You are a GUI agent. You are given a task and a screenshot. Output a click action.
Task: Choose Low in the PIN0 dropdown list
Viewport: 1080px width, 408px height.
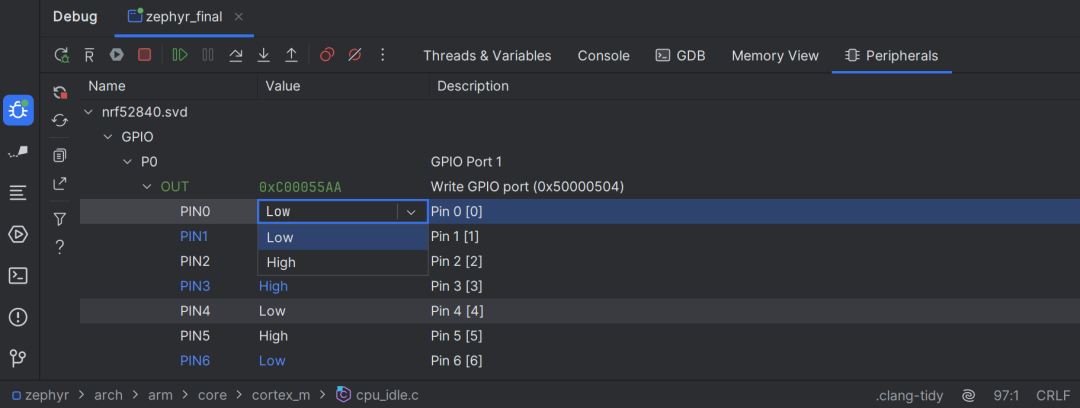point(342,237)
